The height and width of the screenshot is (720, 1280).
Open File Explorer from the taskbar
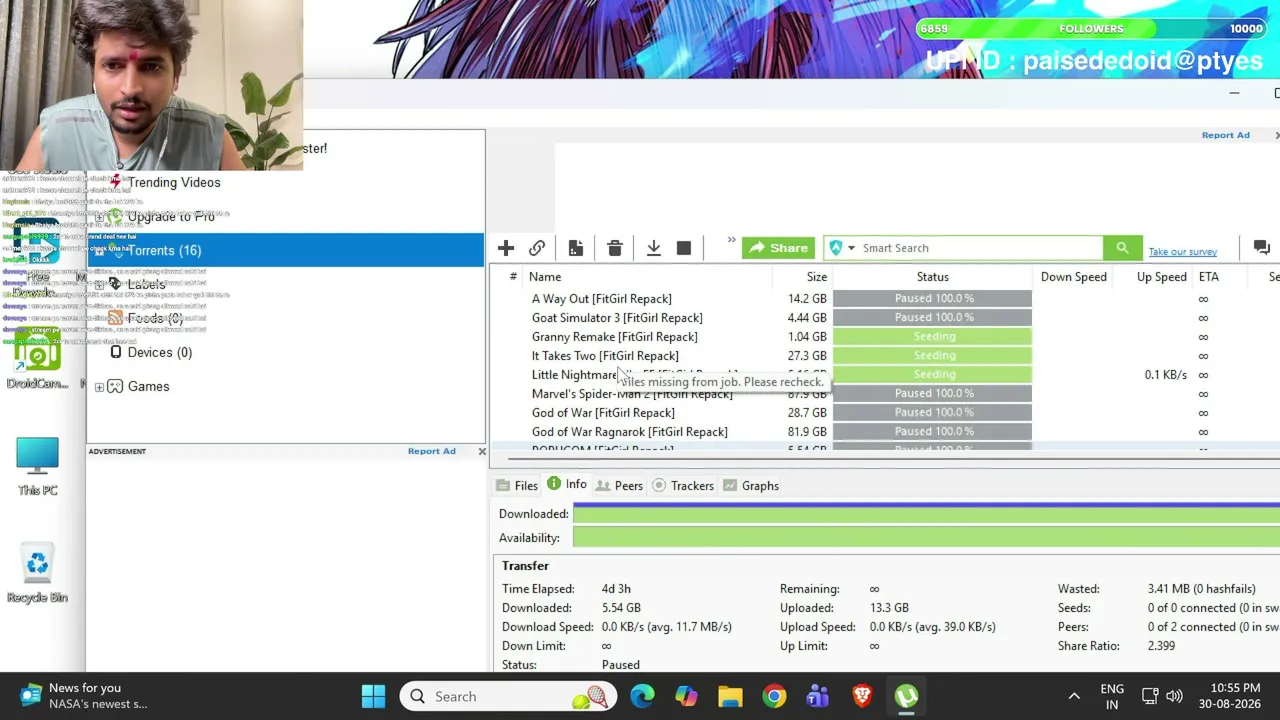[730, 696]
